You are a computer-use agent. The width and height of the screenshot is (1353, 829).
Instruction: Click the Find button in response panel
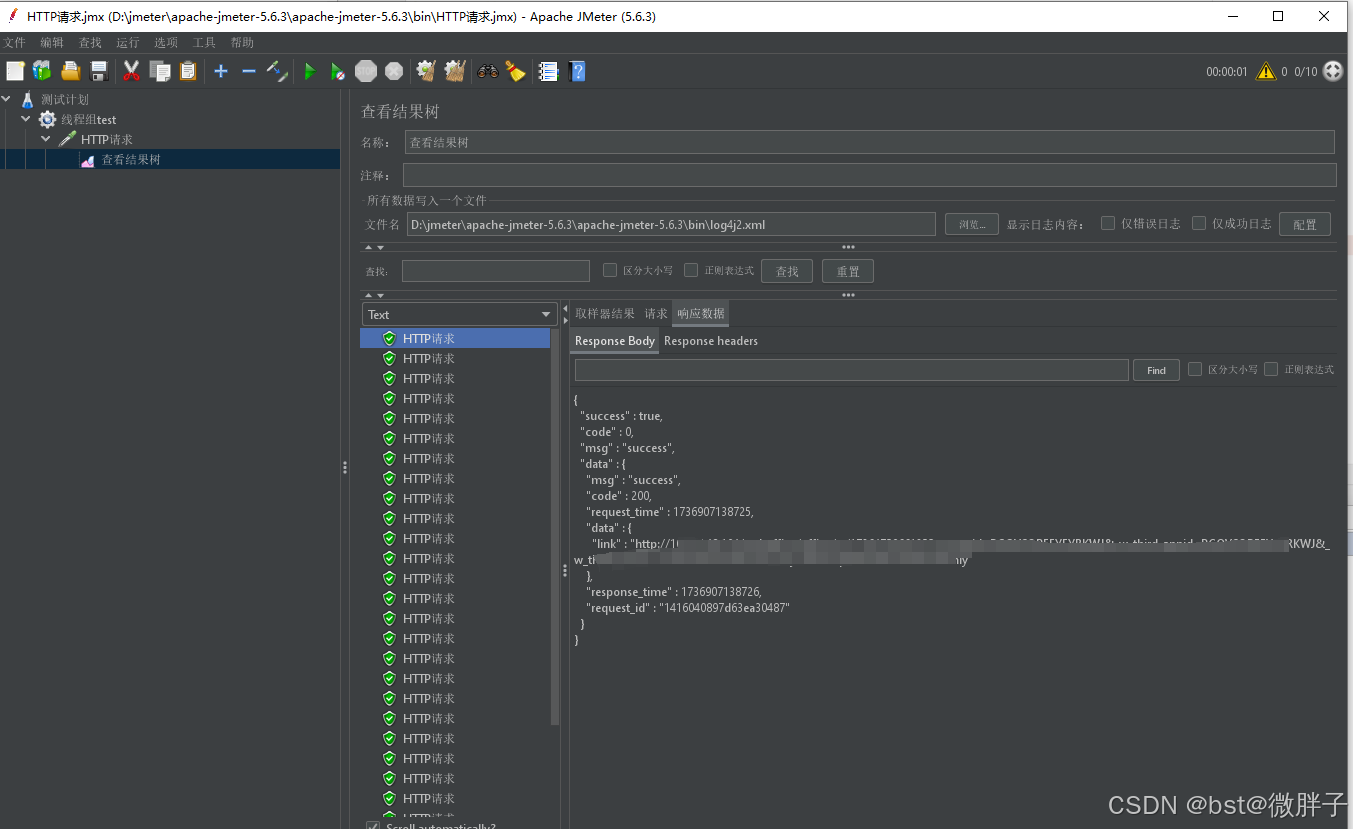pyautogui.click(x=1156, y=370)
